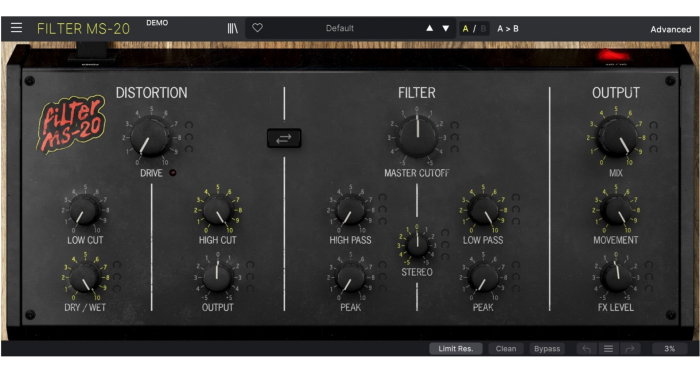Click the Default preset name field

340,28
